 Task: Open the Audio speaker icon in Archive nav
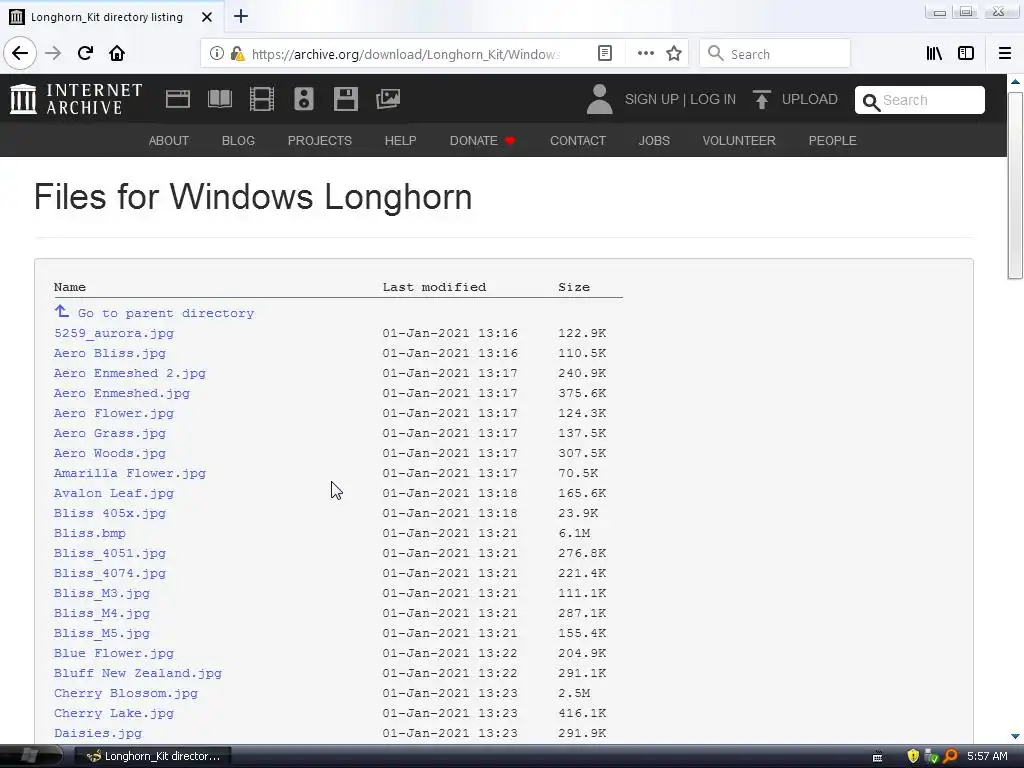tap(304, 99)
